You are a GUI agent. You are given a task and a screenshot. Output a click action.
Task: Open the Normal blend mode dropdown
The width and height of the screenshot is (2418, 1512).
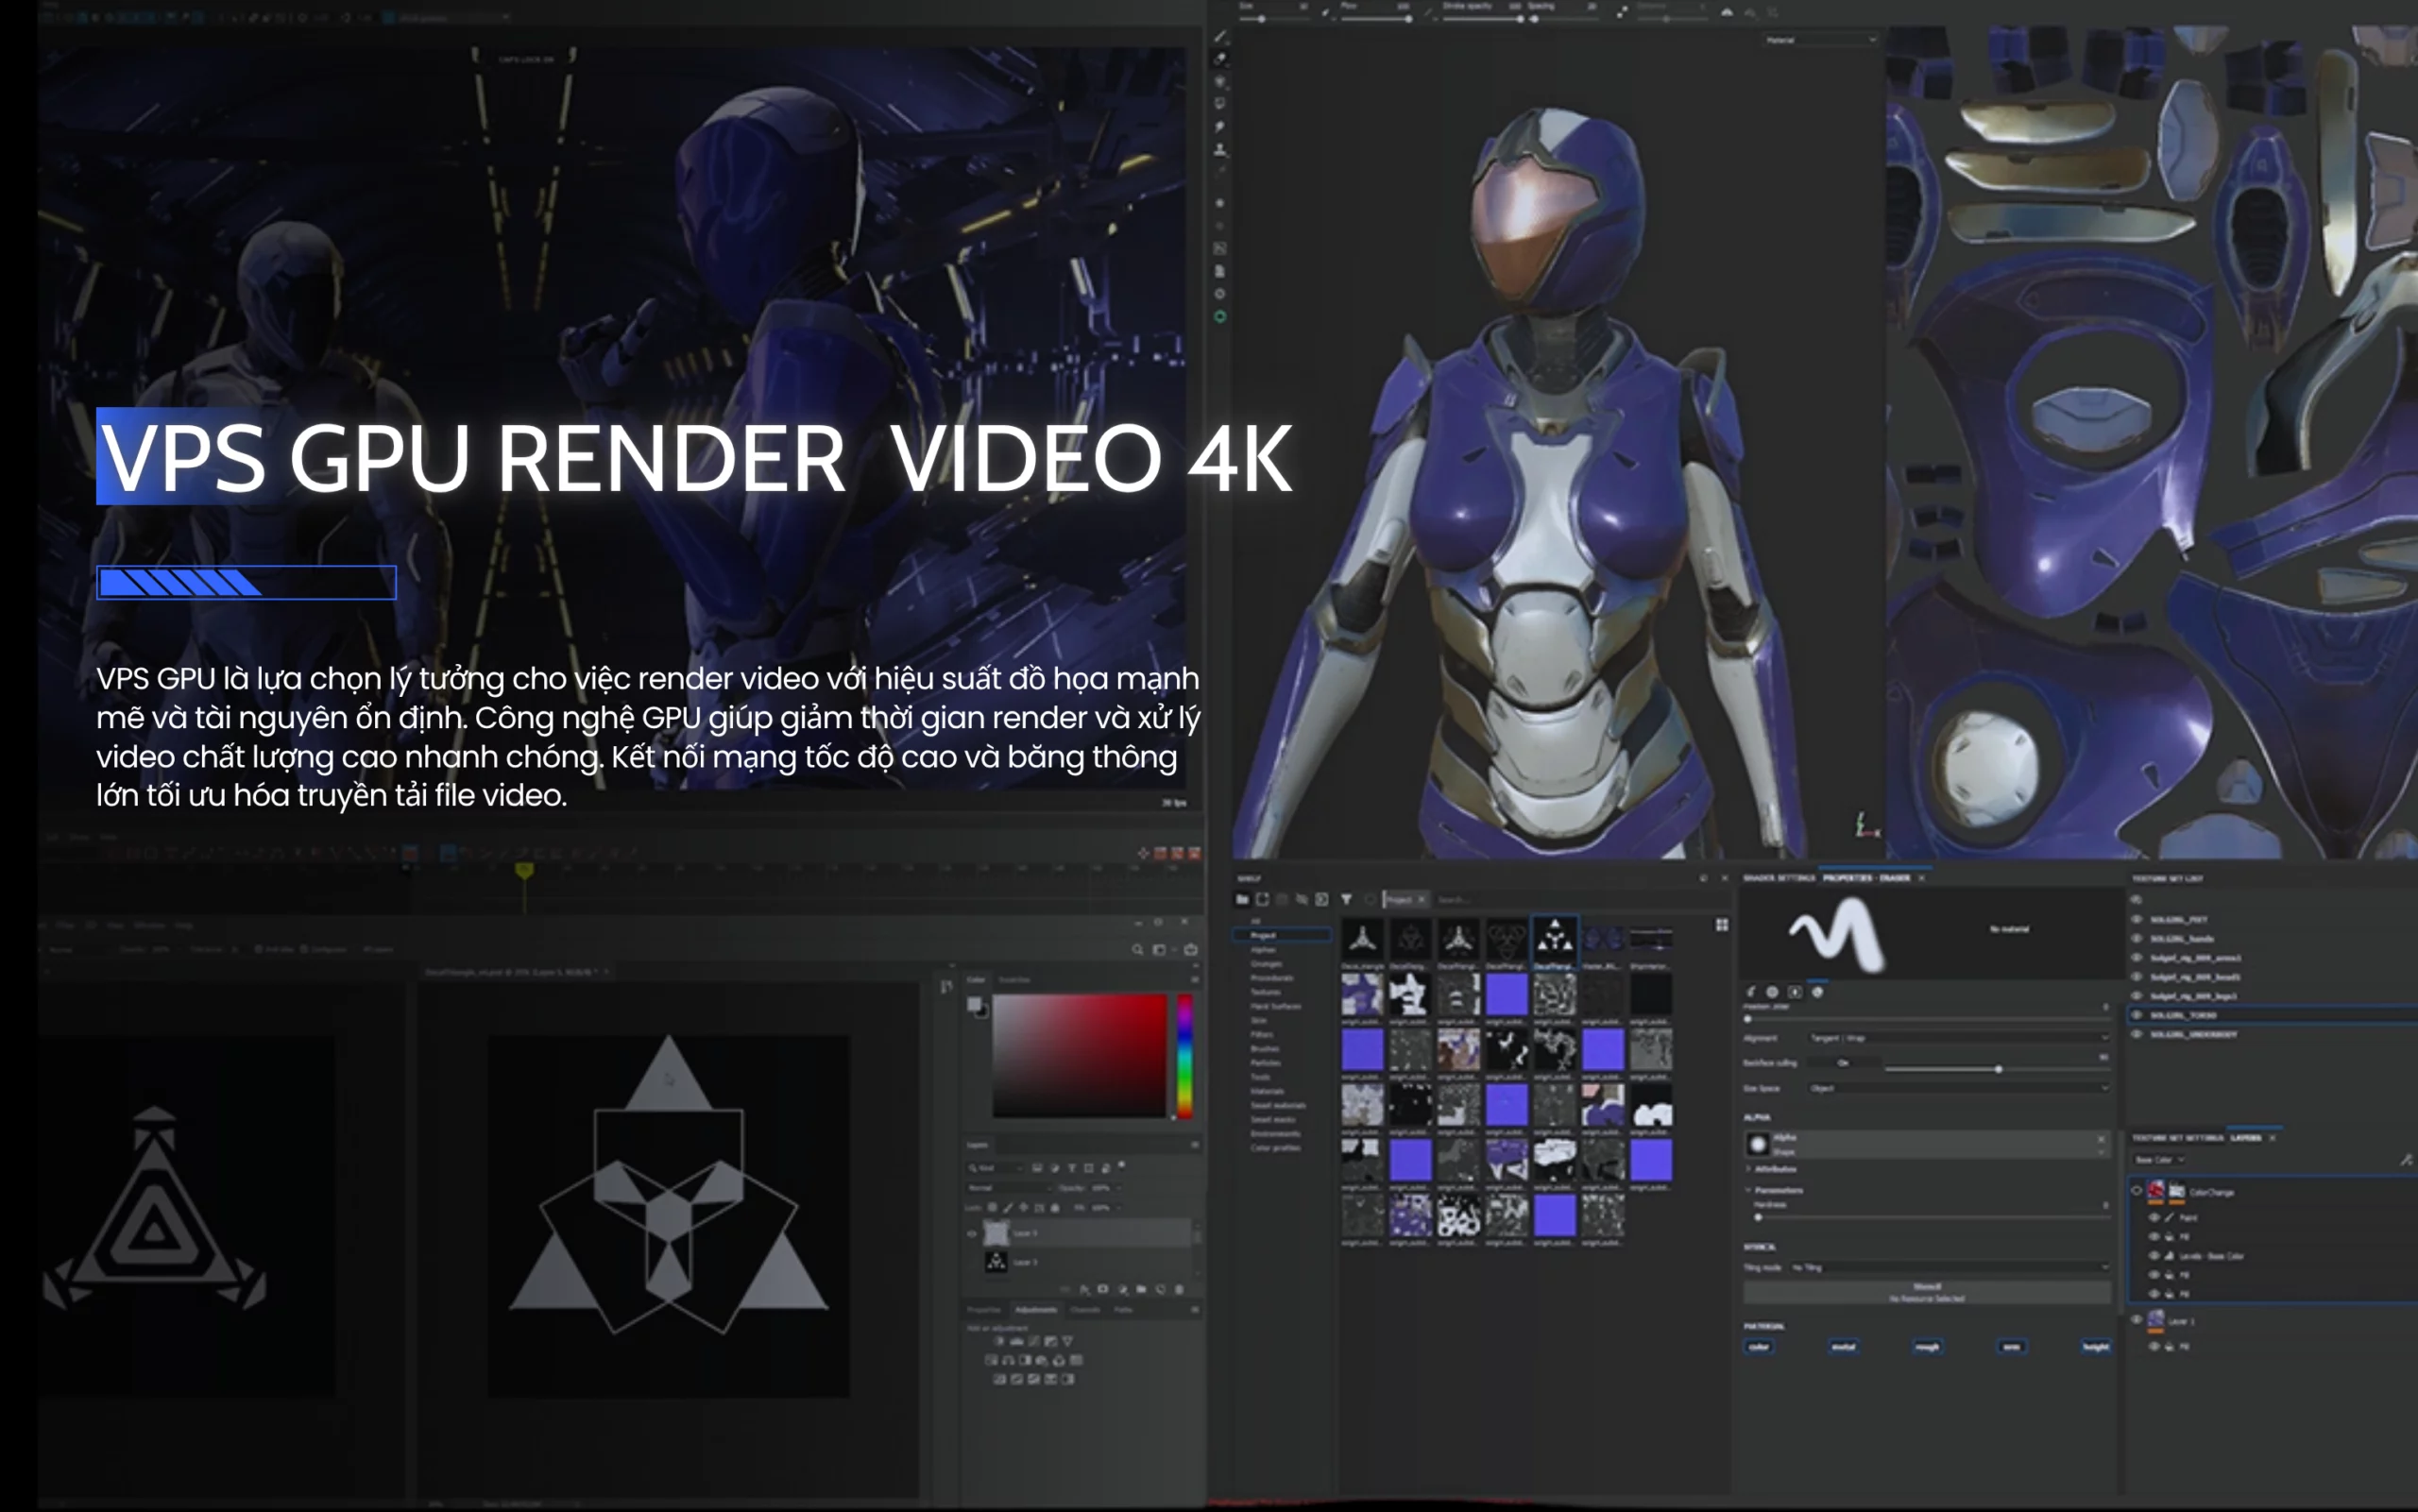pos(1011,1188)
